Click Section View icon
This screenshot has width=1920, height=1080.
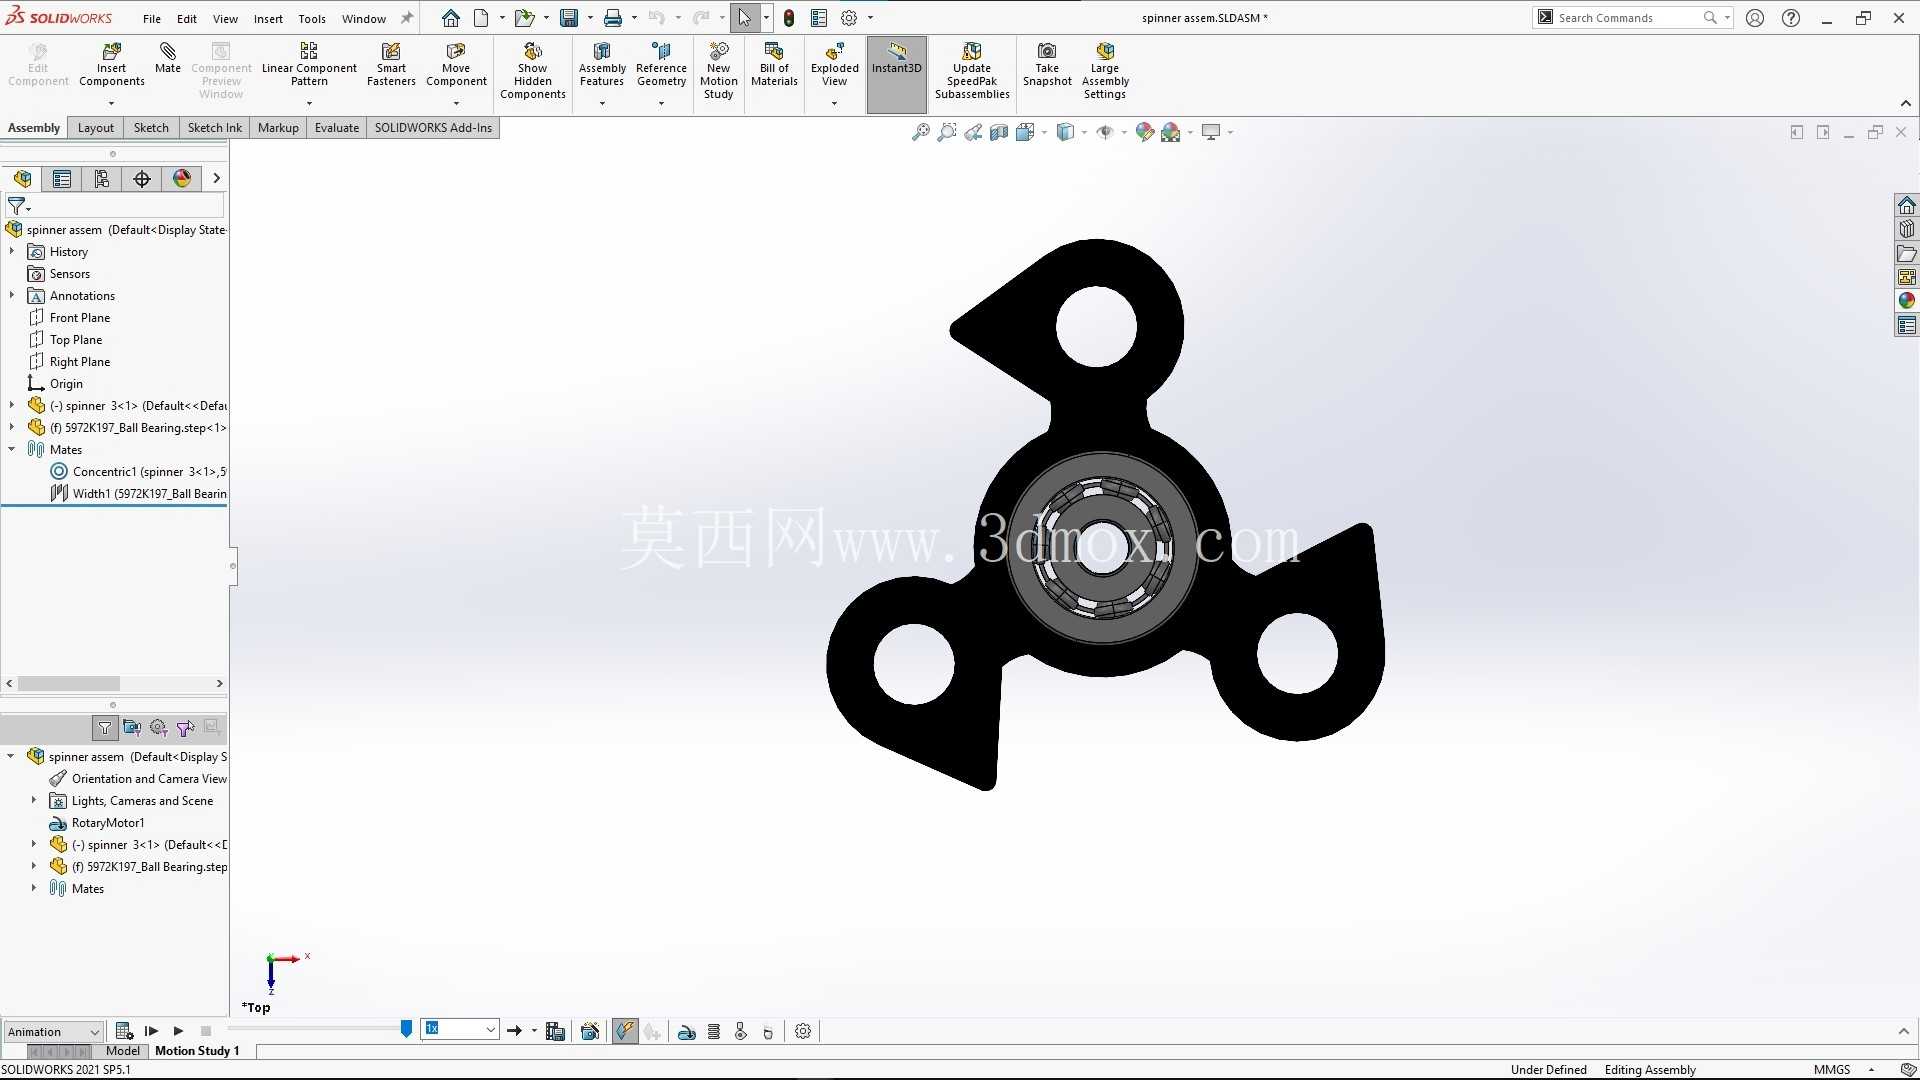pos(998,132)
